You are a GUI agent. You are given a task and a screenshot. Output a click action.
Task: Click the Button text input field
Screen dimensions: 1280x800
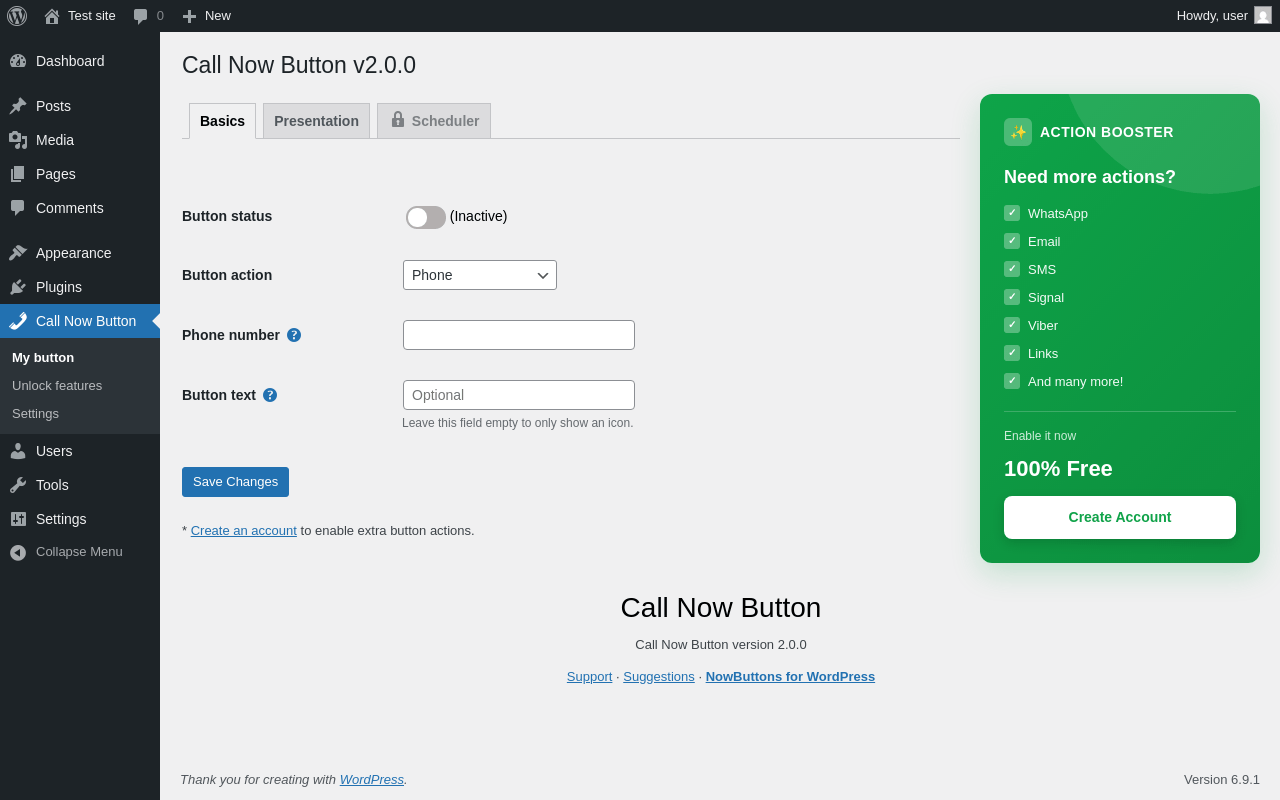pos(519,395)
